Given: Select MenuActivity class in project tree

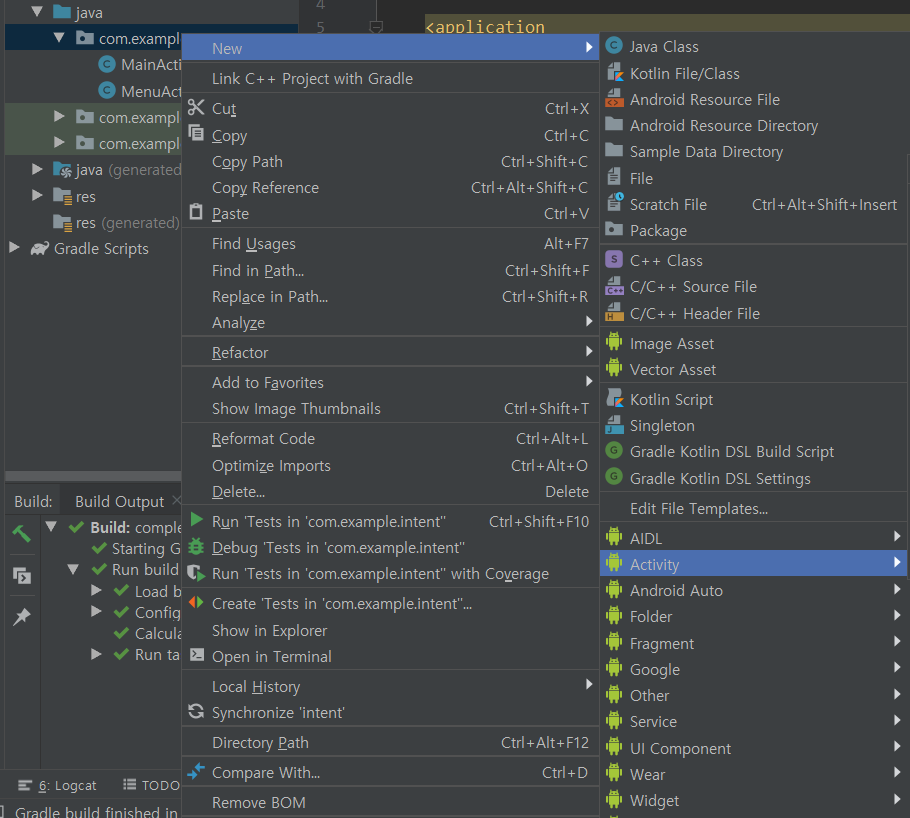Looking at the screenshot, I should (x=140, y=91).
